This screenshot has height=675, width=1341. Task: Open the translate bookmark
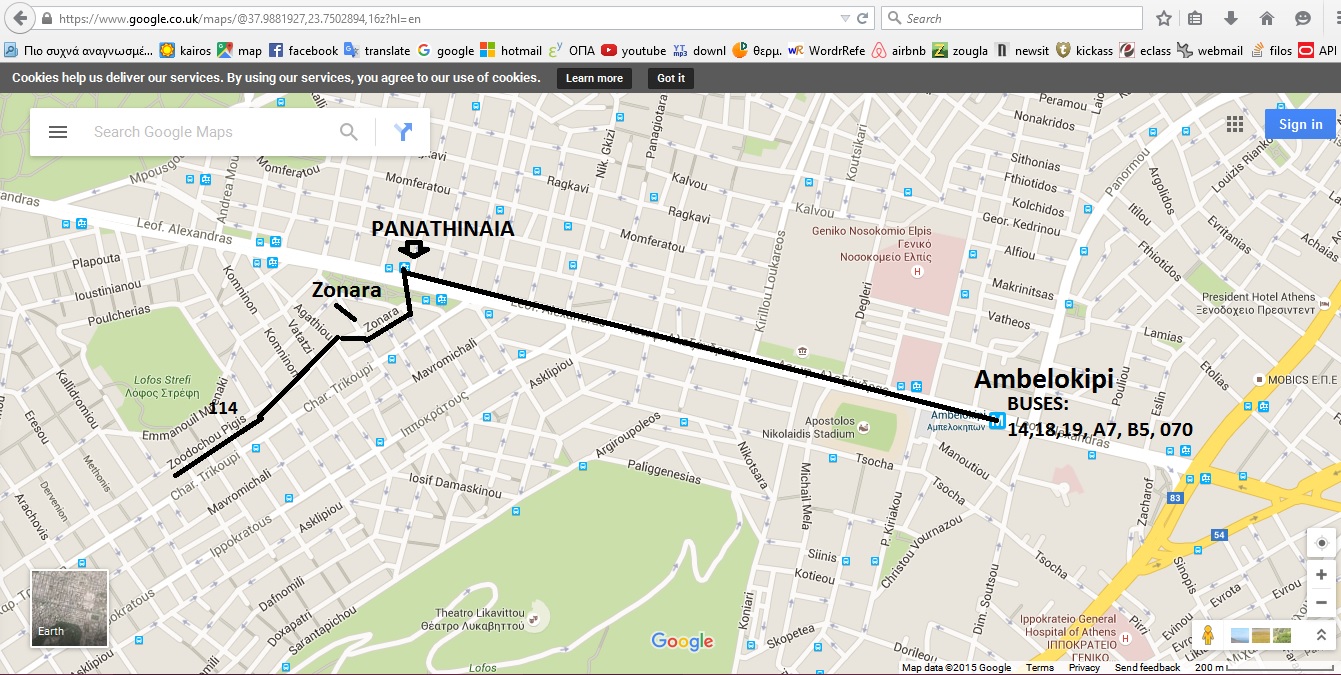(377, 51)
